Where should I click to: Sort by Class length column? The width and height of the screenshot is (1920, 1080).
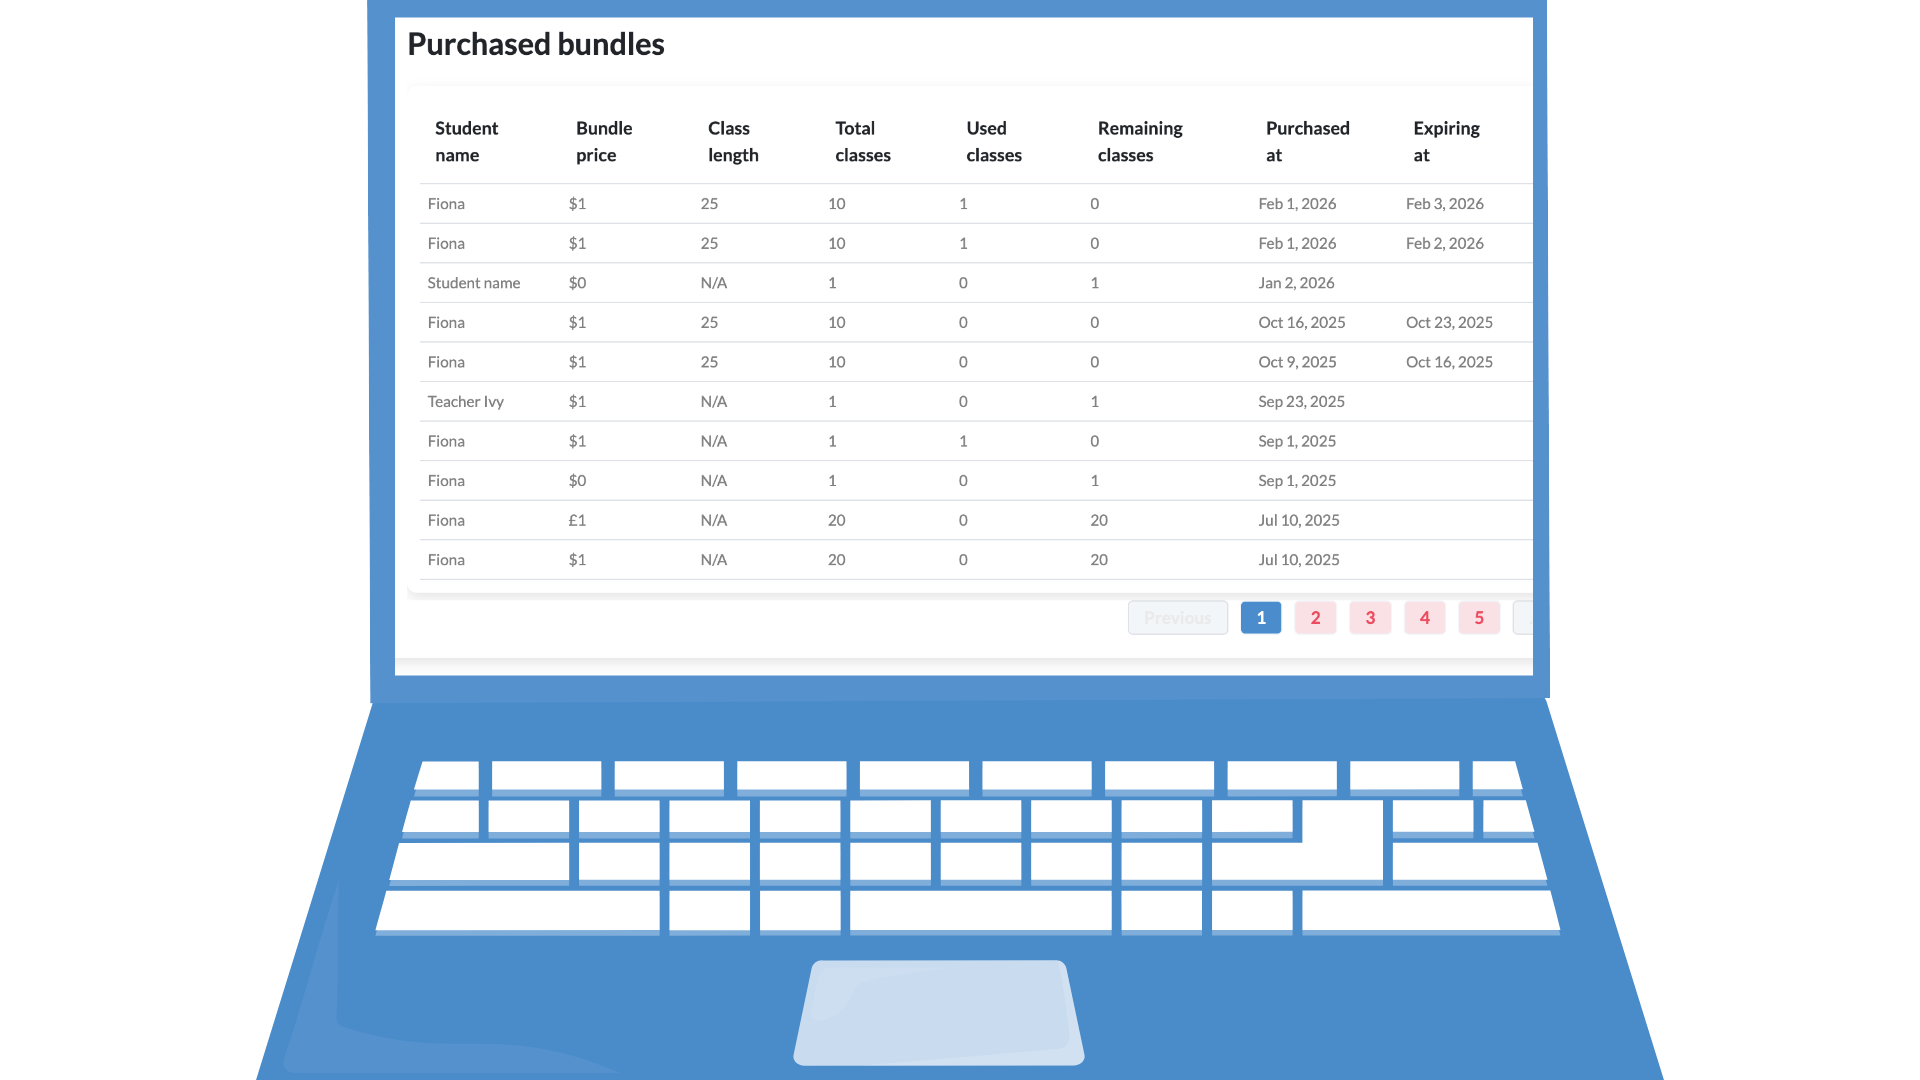click(x=733, y=141)
